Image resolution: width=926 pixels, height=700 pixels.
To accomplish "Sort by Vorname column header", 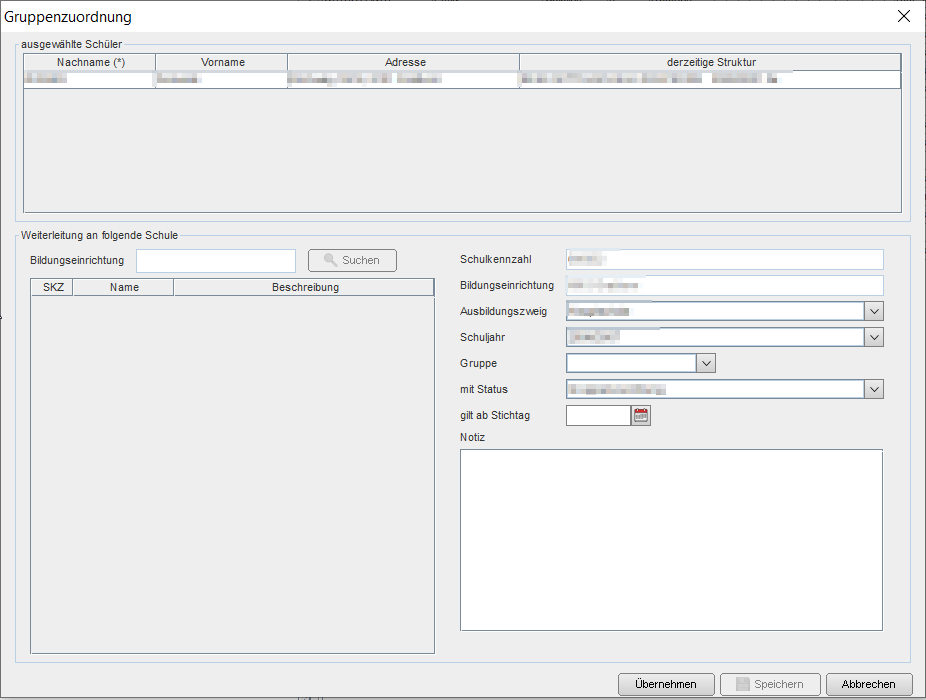I will pos(222,62).
